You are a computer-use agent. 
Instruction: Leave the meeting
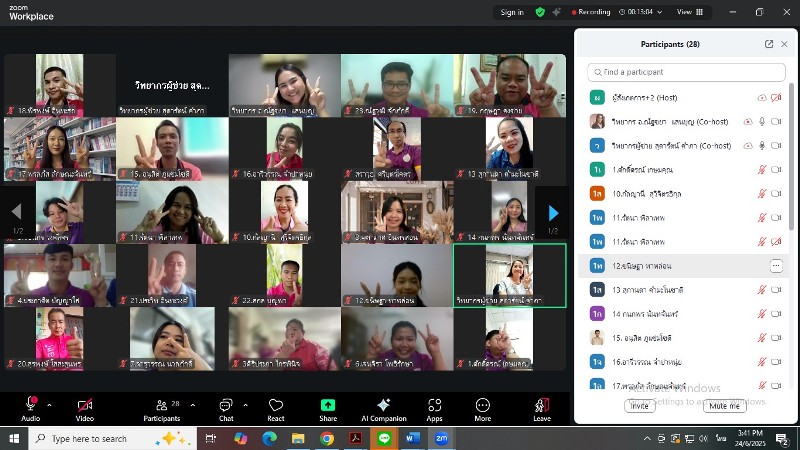coord(542,409)
